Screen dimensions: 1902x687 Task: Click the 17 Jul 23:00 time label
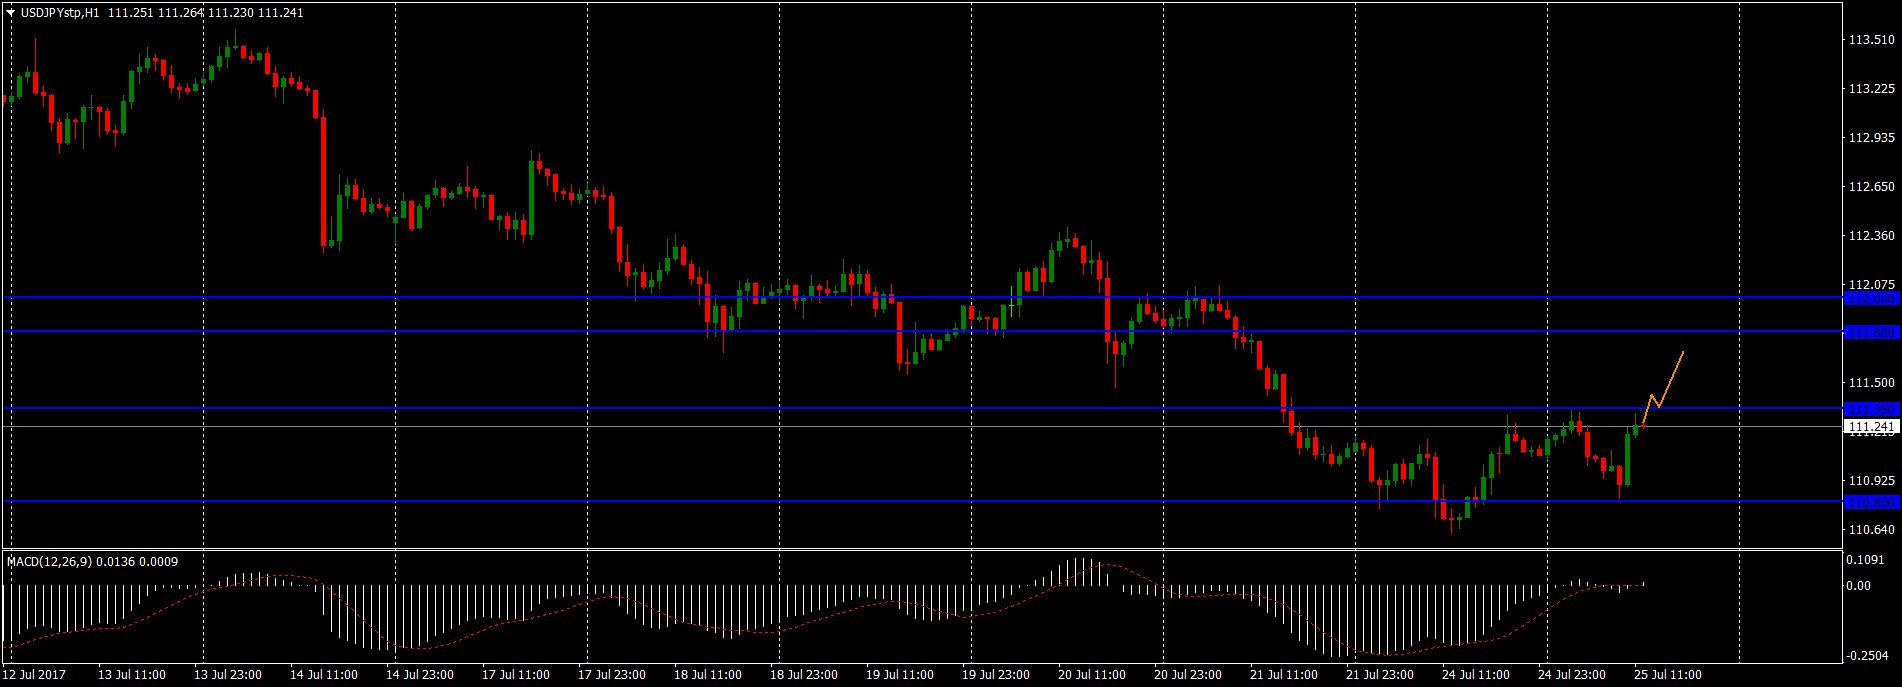612,675
